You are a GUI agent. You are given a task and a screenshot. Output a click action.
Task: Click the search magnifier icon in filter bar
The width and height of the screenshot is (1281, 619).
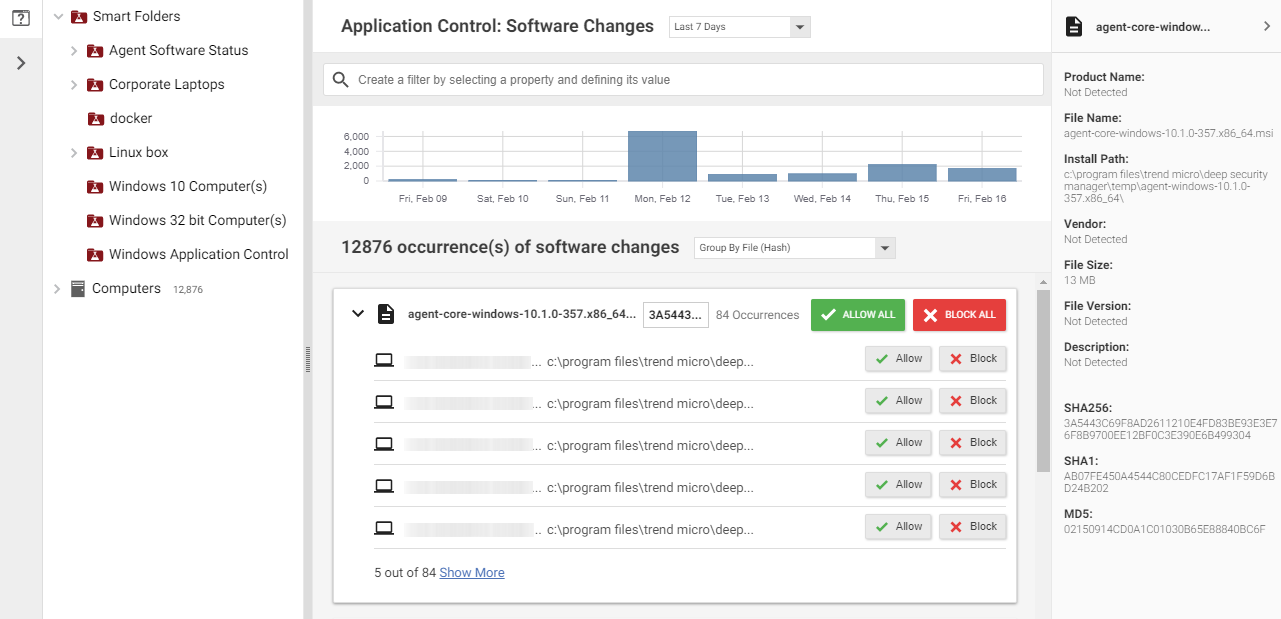pos(341,80)
